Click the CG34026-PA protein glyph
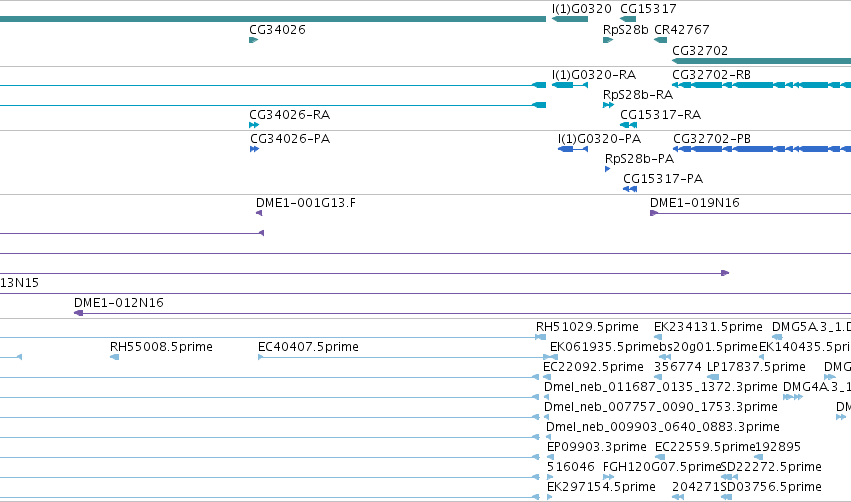The width and height of the screenshot is (851, 502). (255, 149)
